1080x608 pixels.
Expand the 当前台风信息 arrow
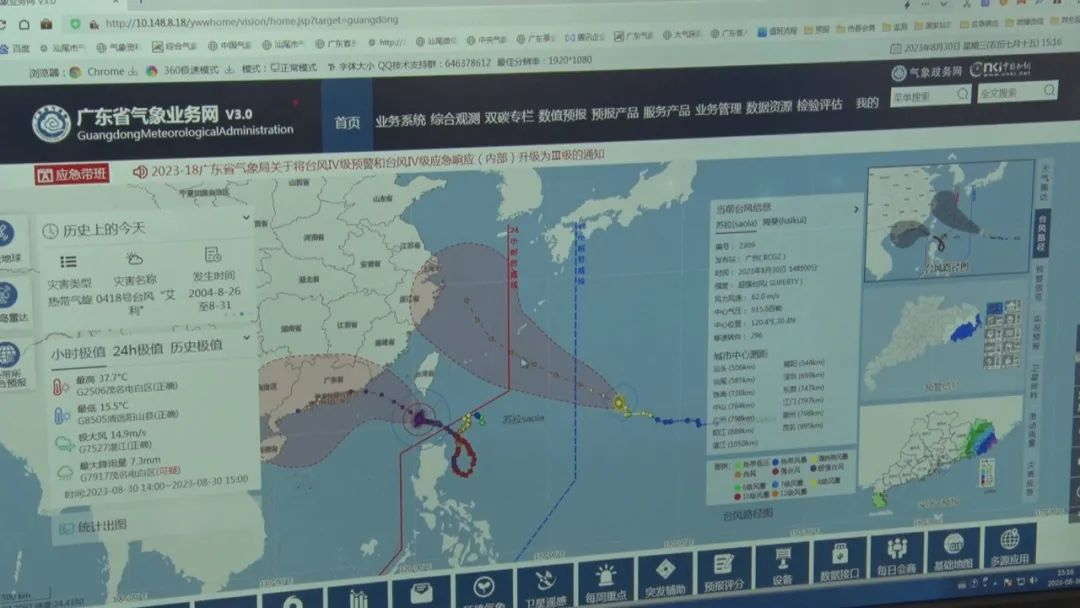click(855, 209)
